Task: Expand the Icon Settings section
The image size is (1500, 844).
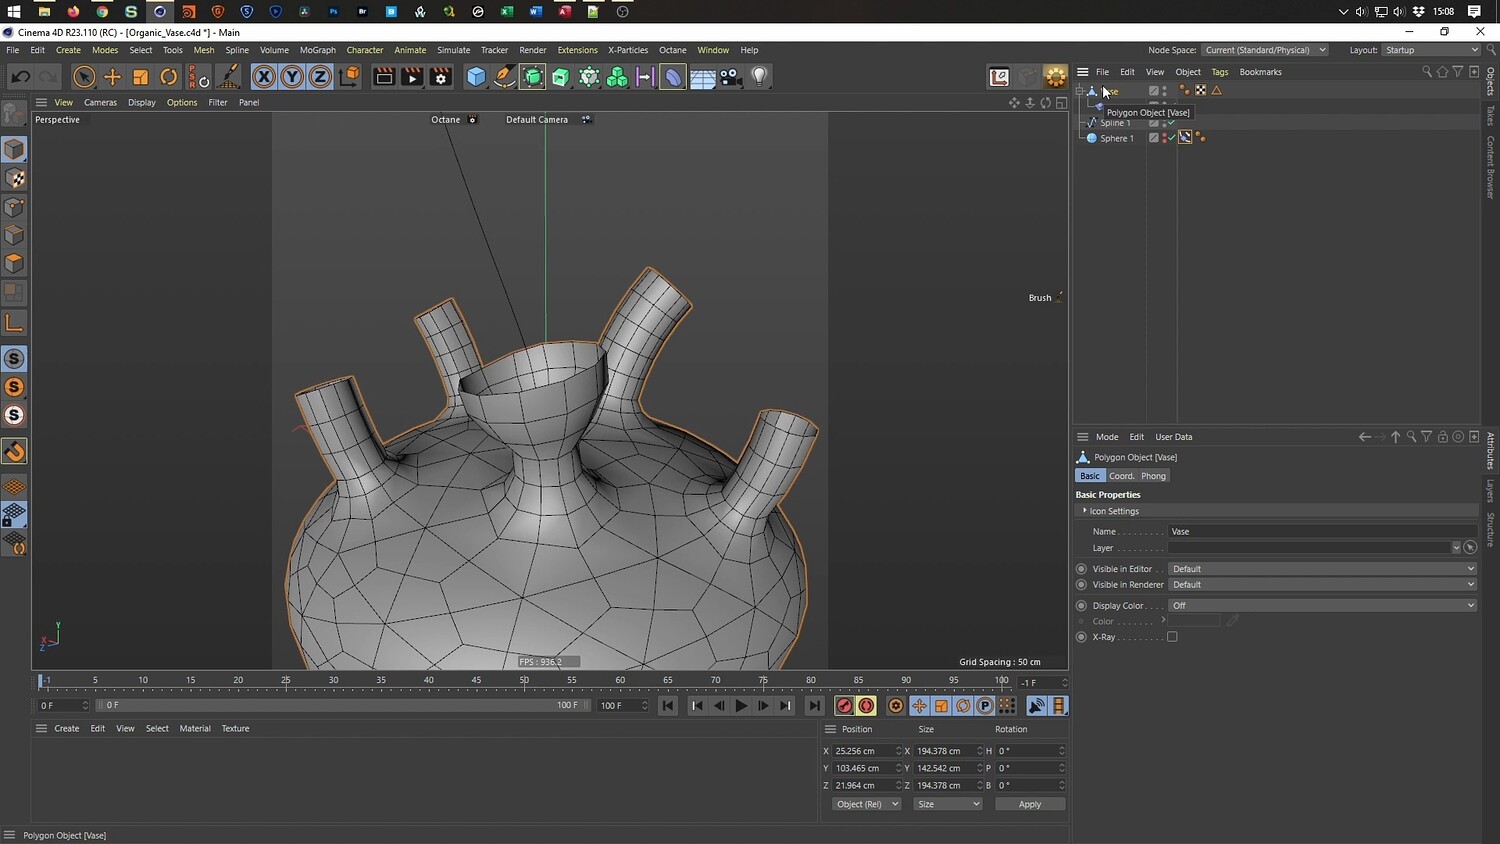Action: (x=1085, y=511)
